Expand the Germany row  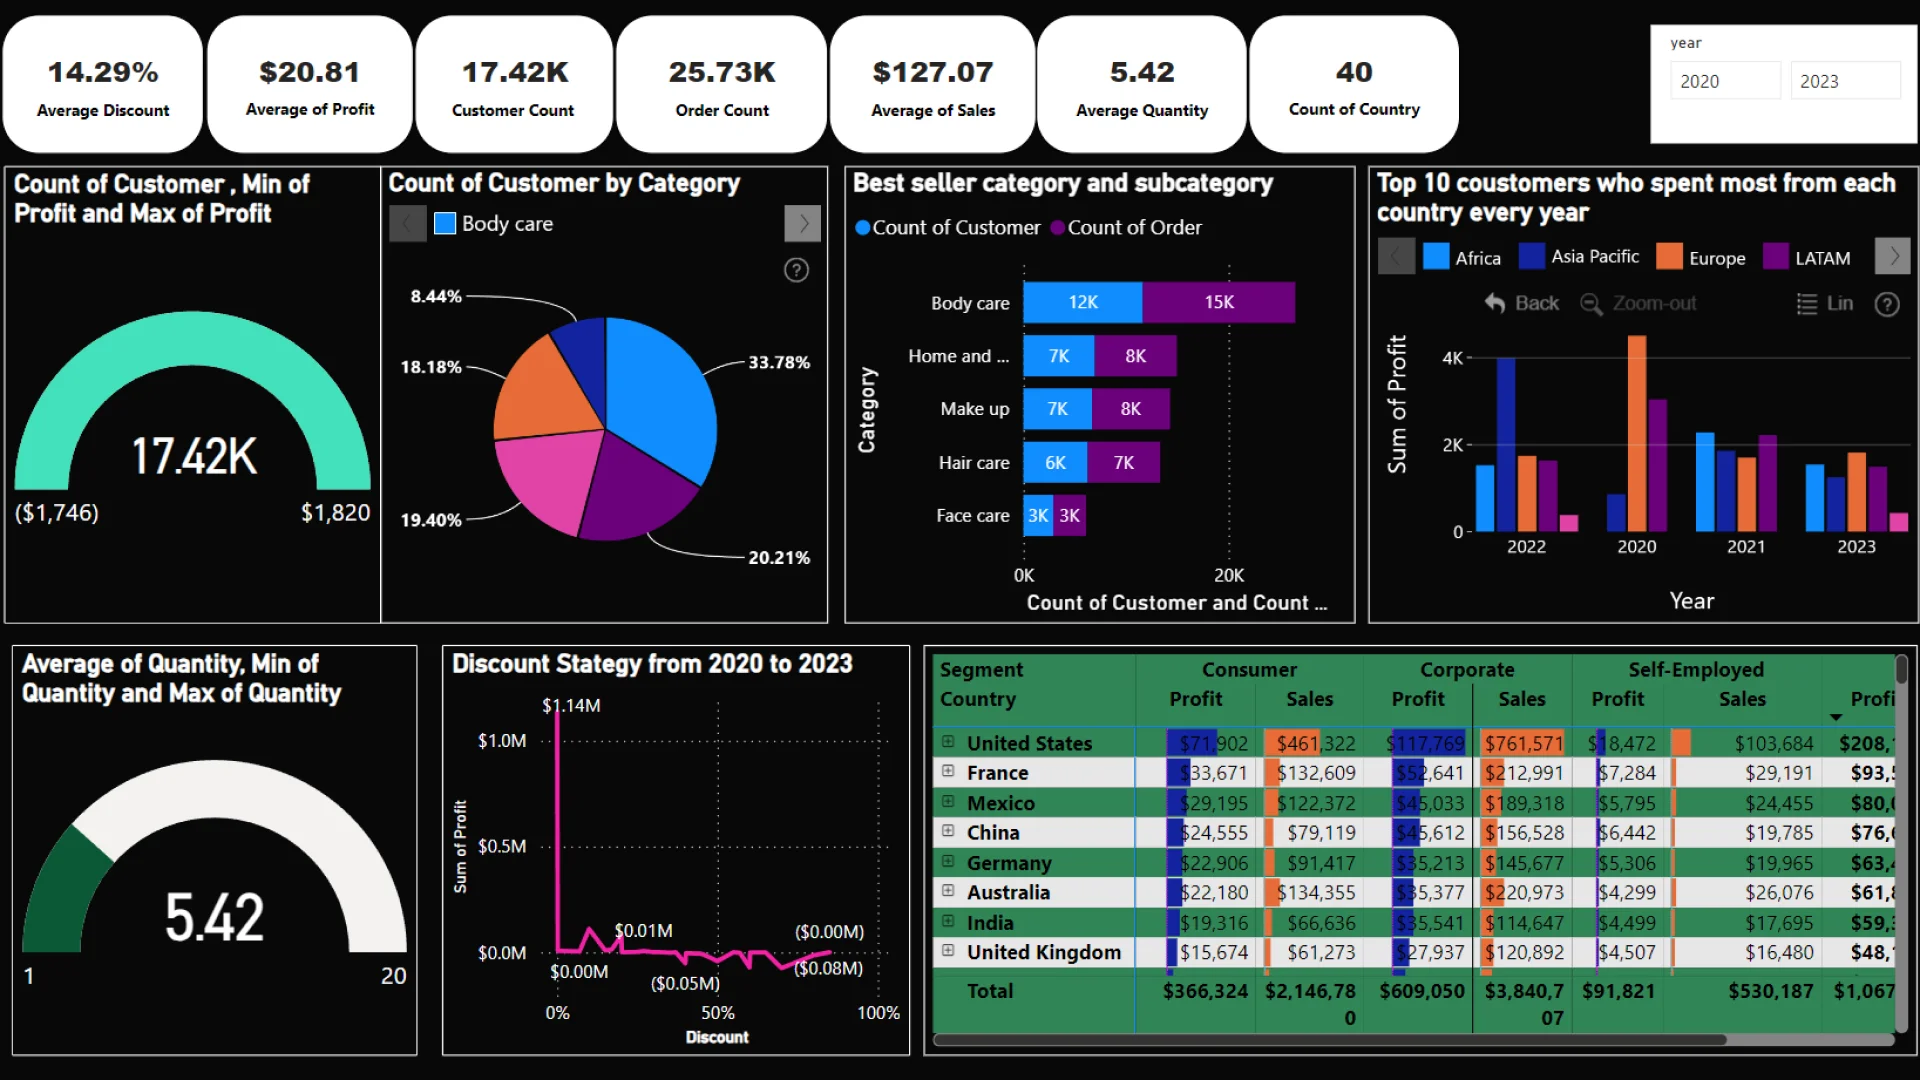[x=948, y=861]
